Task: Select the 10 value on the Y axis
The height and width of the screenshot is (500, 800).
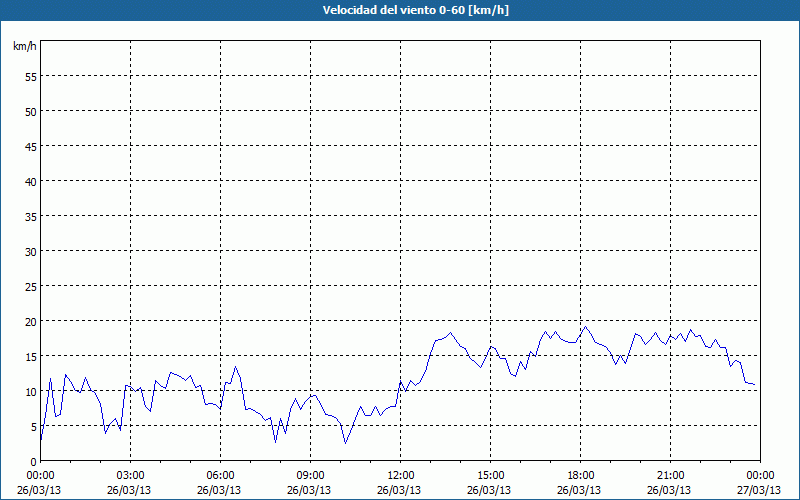Action: [x=31, y=391]
